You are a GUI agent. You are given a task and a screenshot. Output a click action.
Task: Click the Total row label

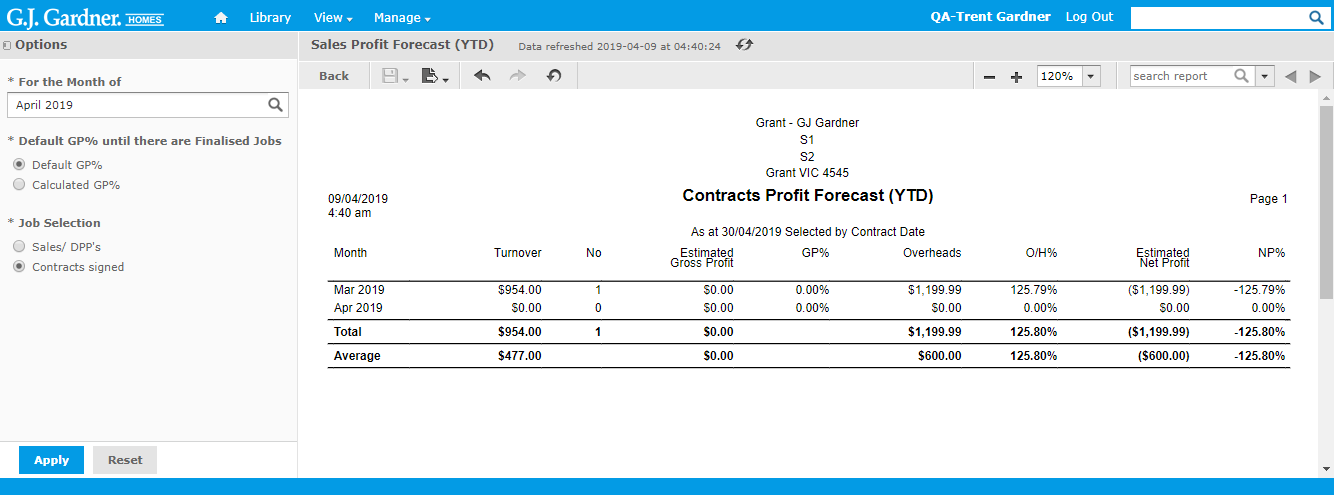coord(348,332)
